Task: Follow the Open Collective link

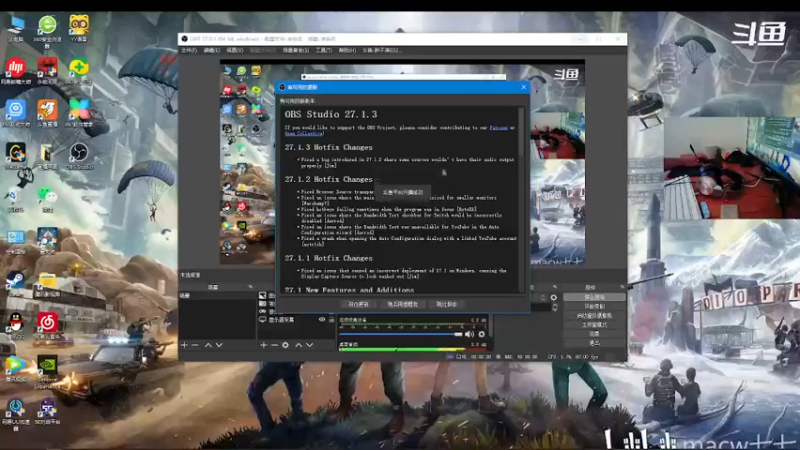Action: pyautogui.click(x=304, y=133)
